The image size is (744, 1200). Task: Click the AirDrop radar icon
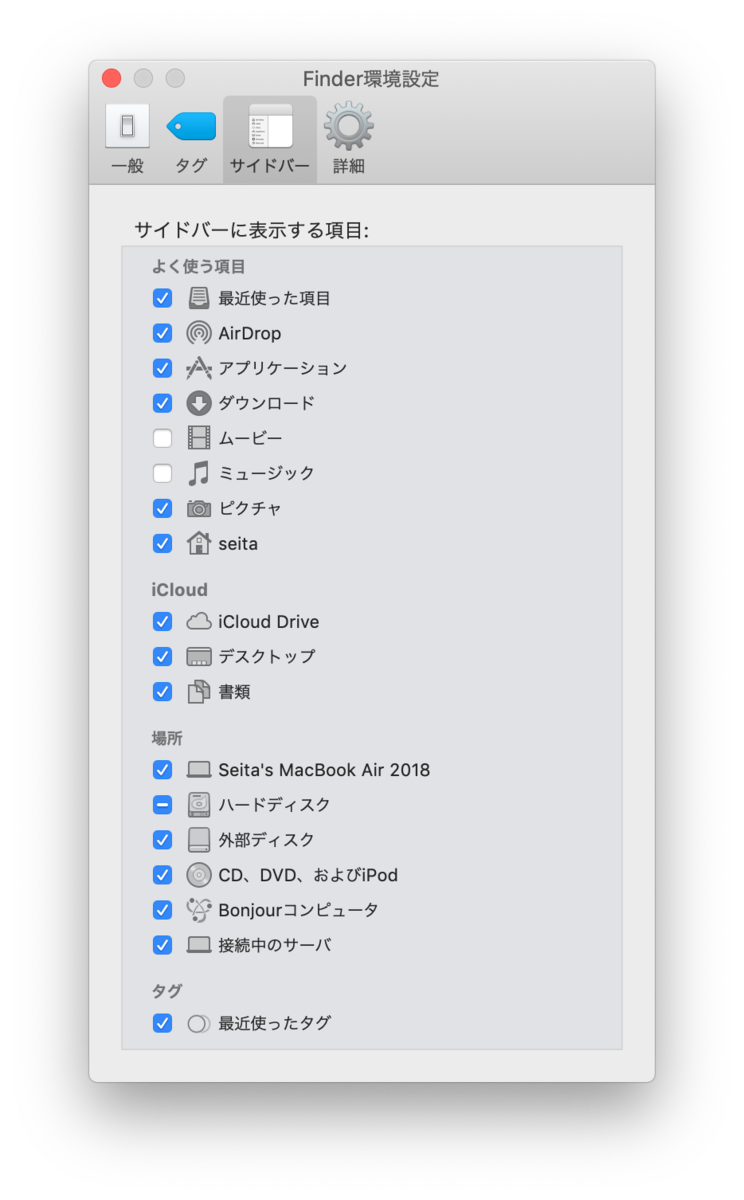199,333
